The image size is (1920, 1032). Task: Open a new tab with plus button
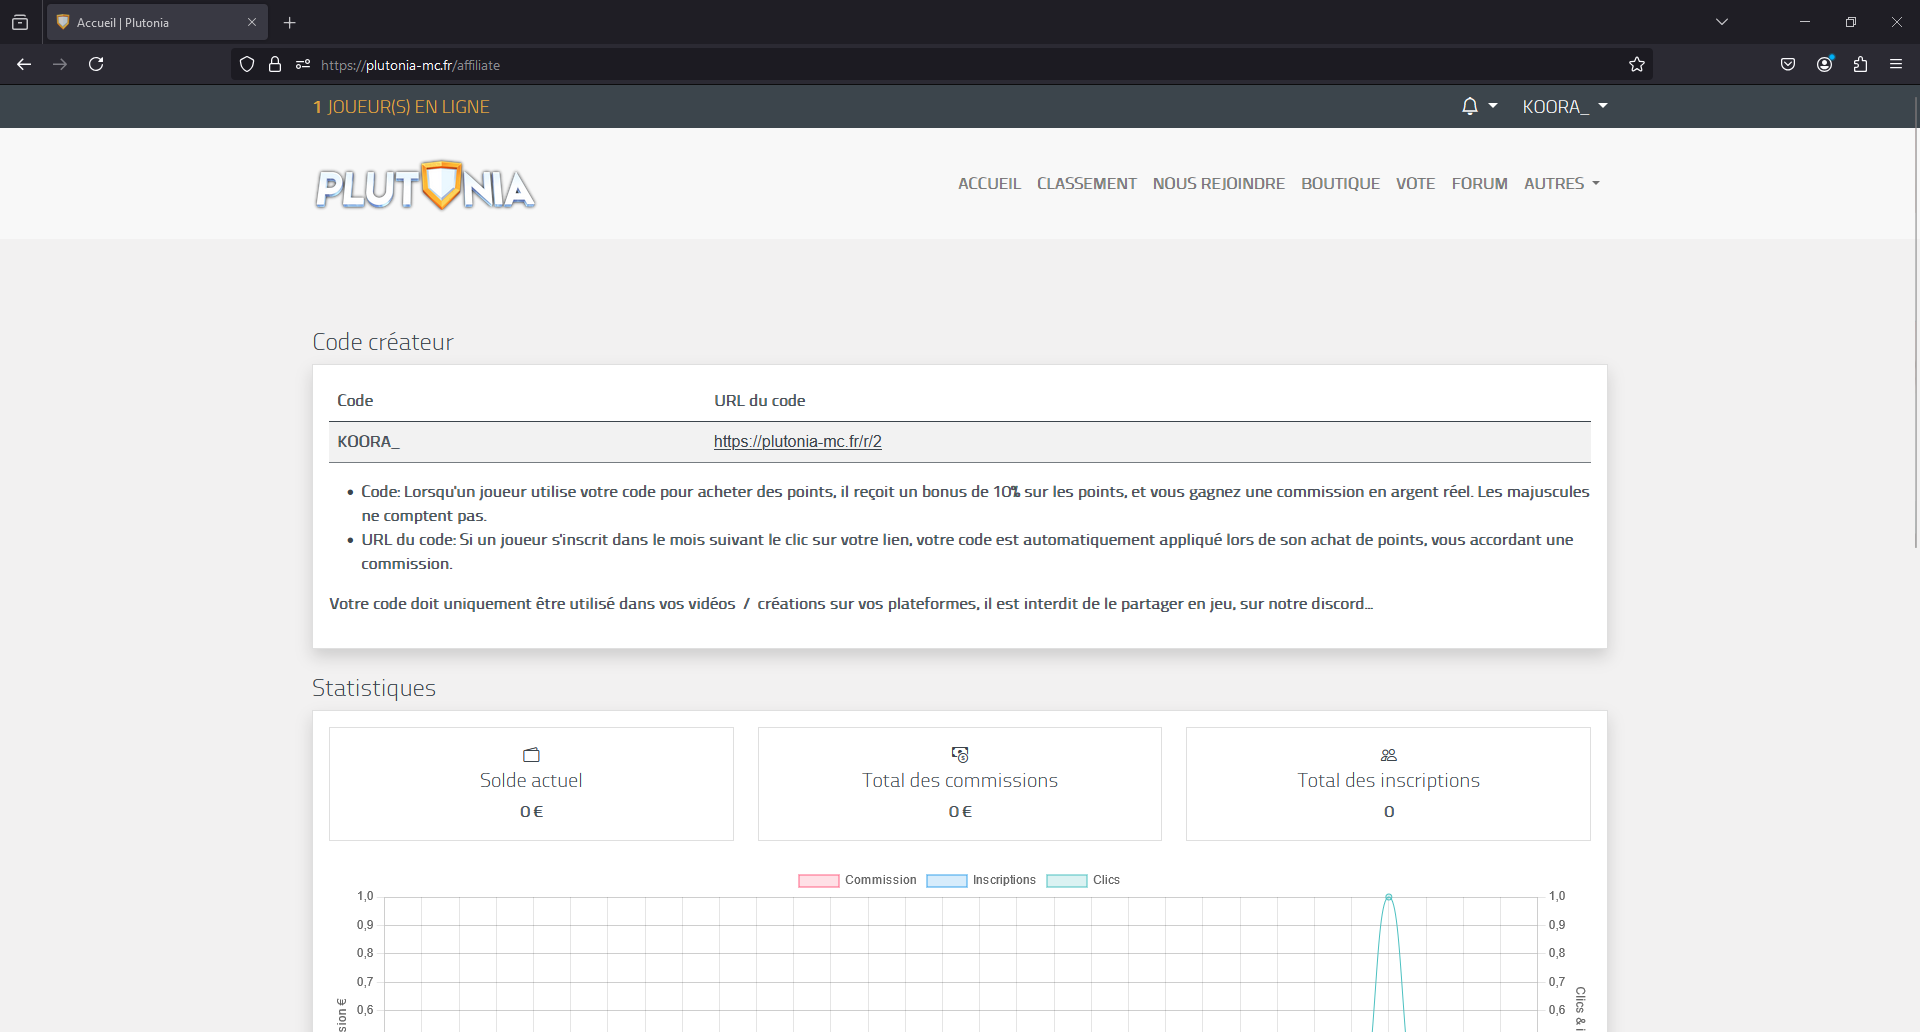290,22
